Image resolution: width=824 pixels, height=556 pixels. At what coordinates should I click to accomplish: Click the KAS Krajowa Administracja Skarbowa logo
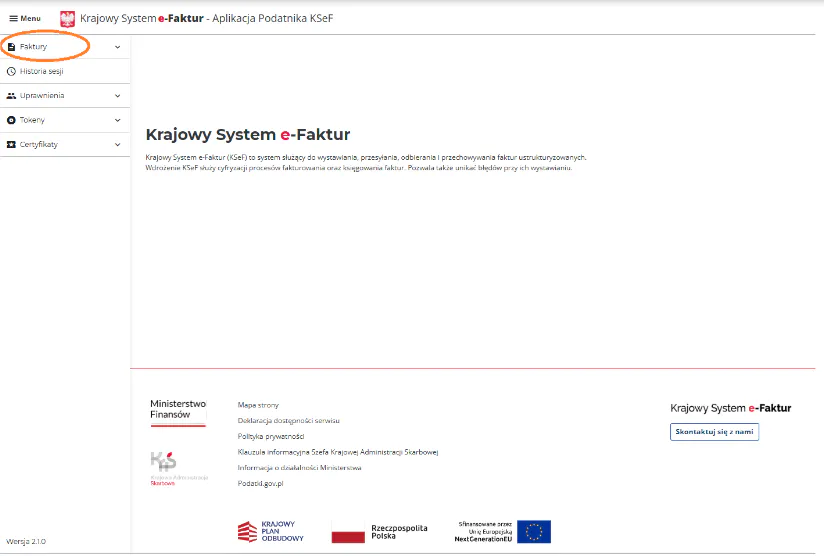tap(179, 469)
